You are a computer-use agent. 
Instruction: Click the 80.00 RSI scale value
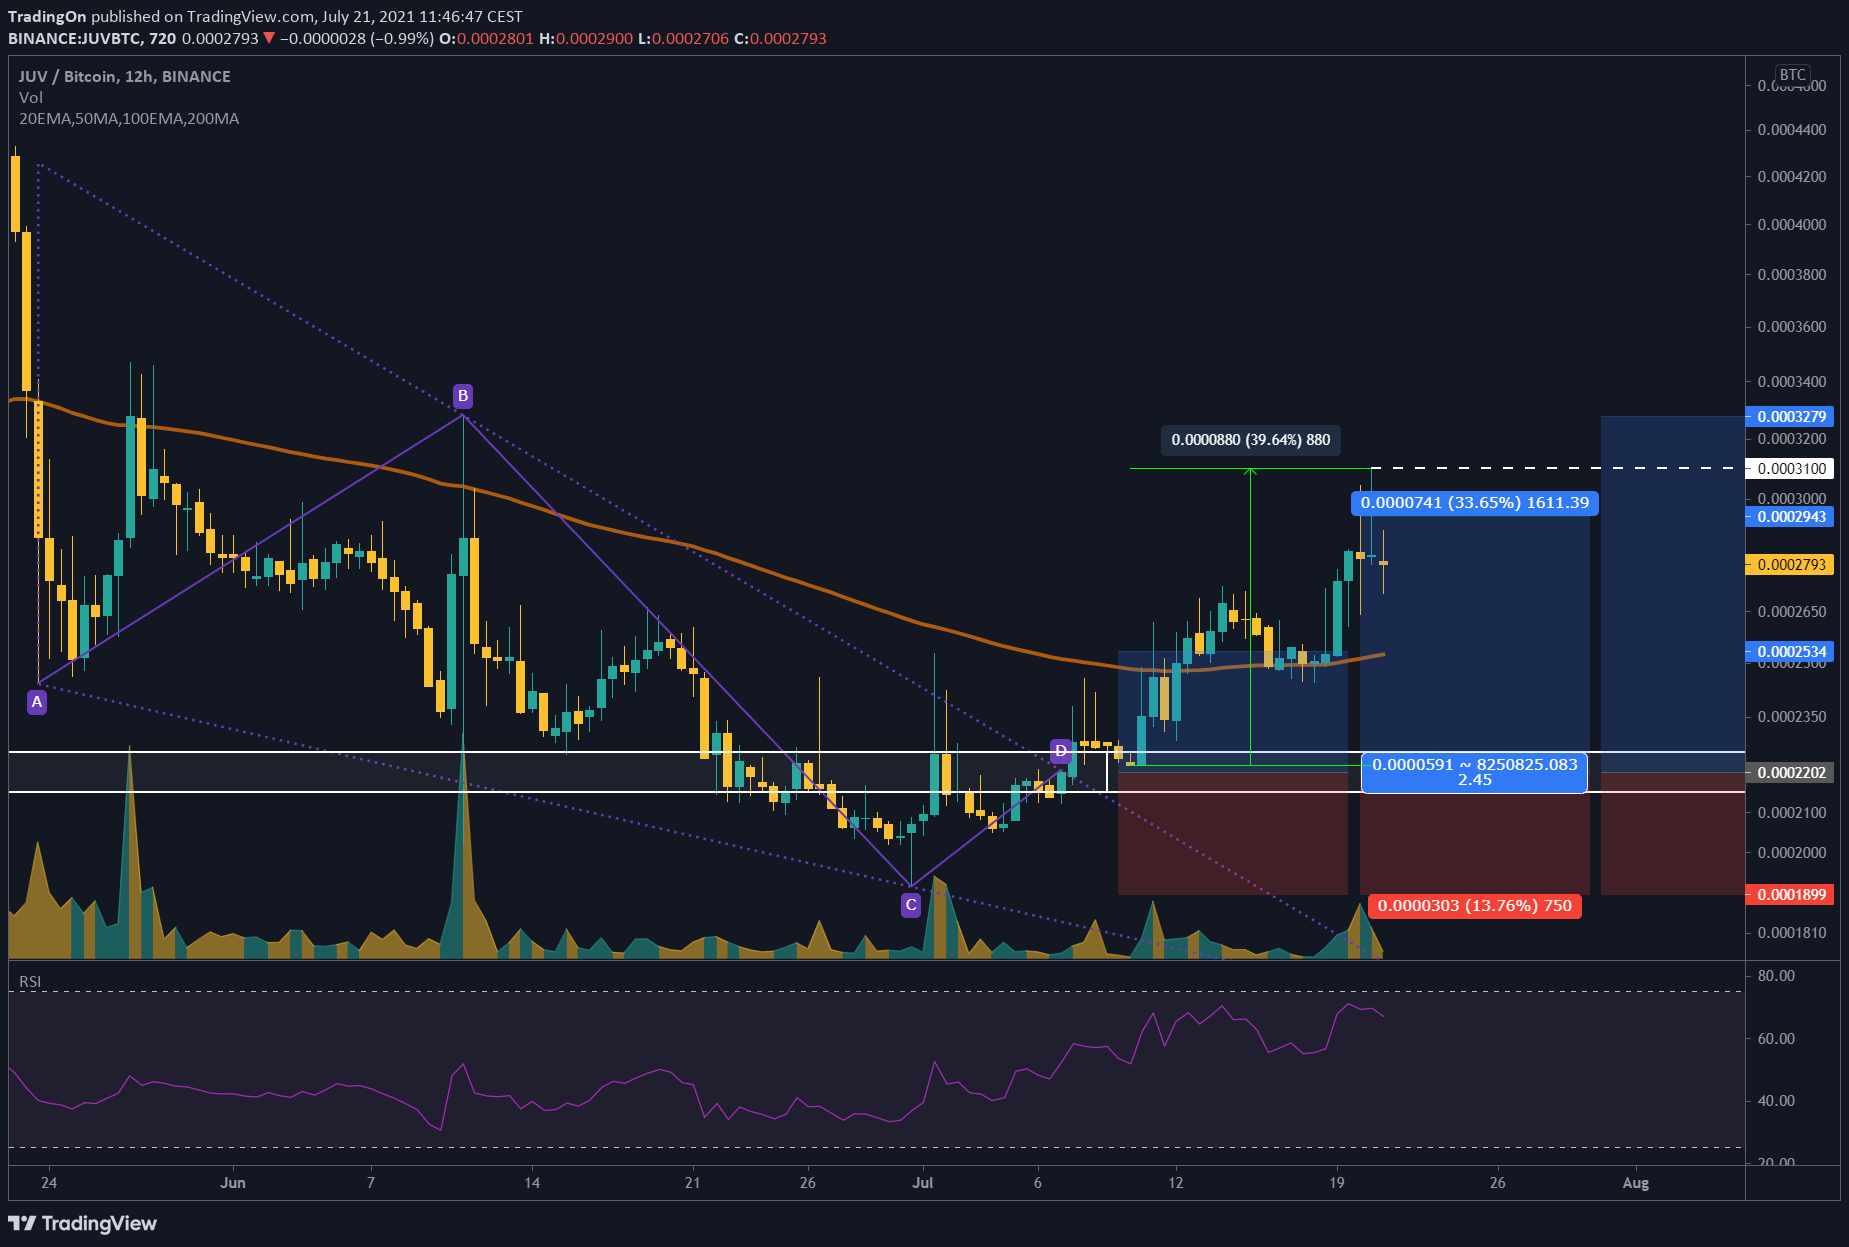coord(1776,975)
